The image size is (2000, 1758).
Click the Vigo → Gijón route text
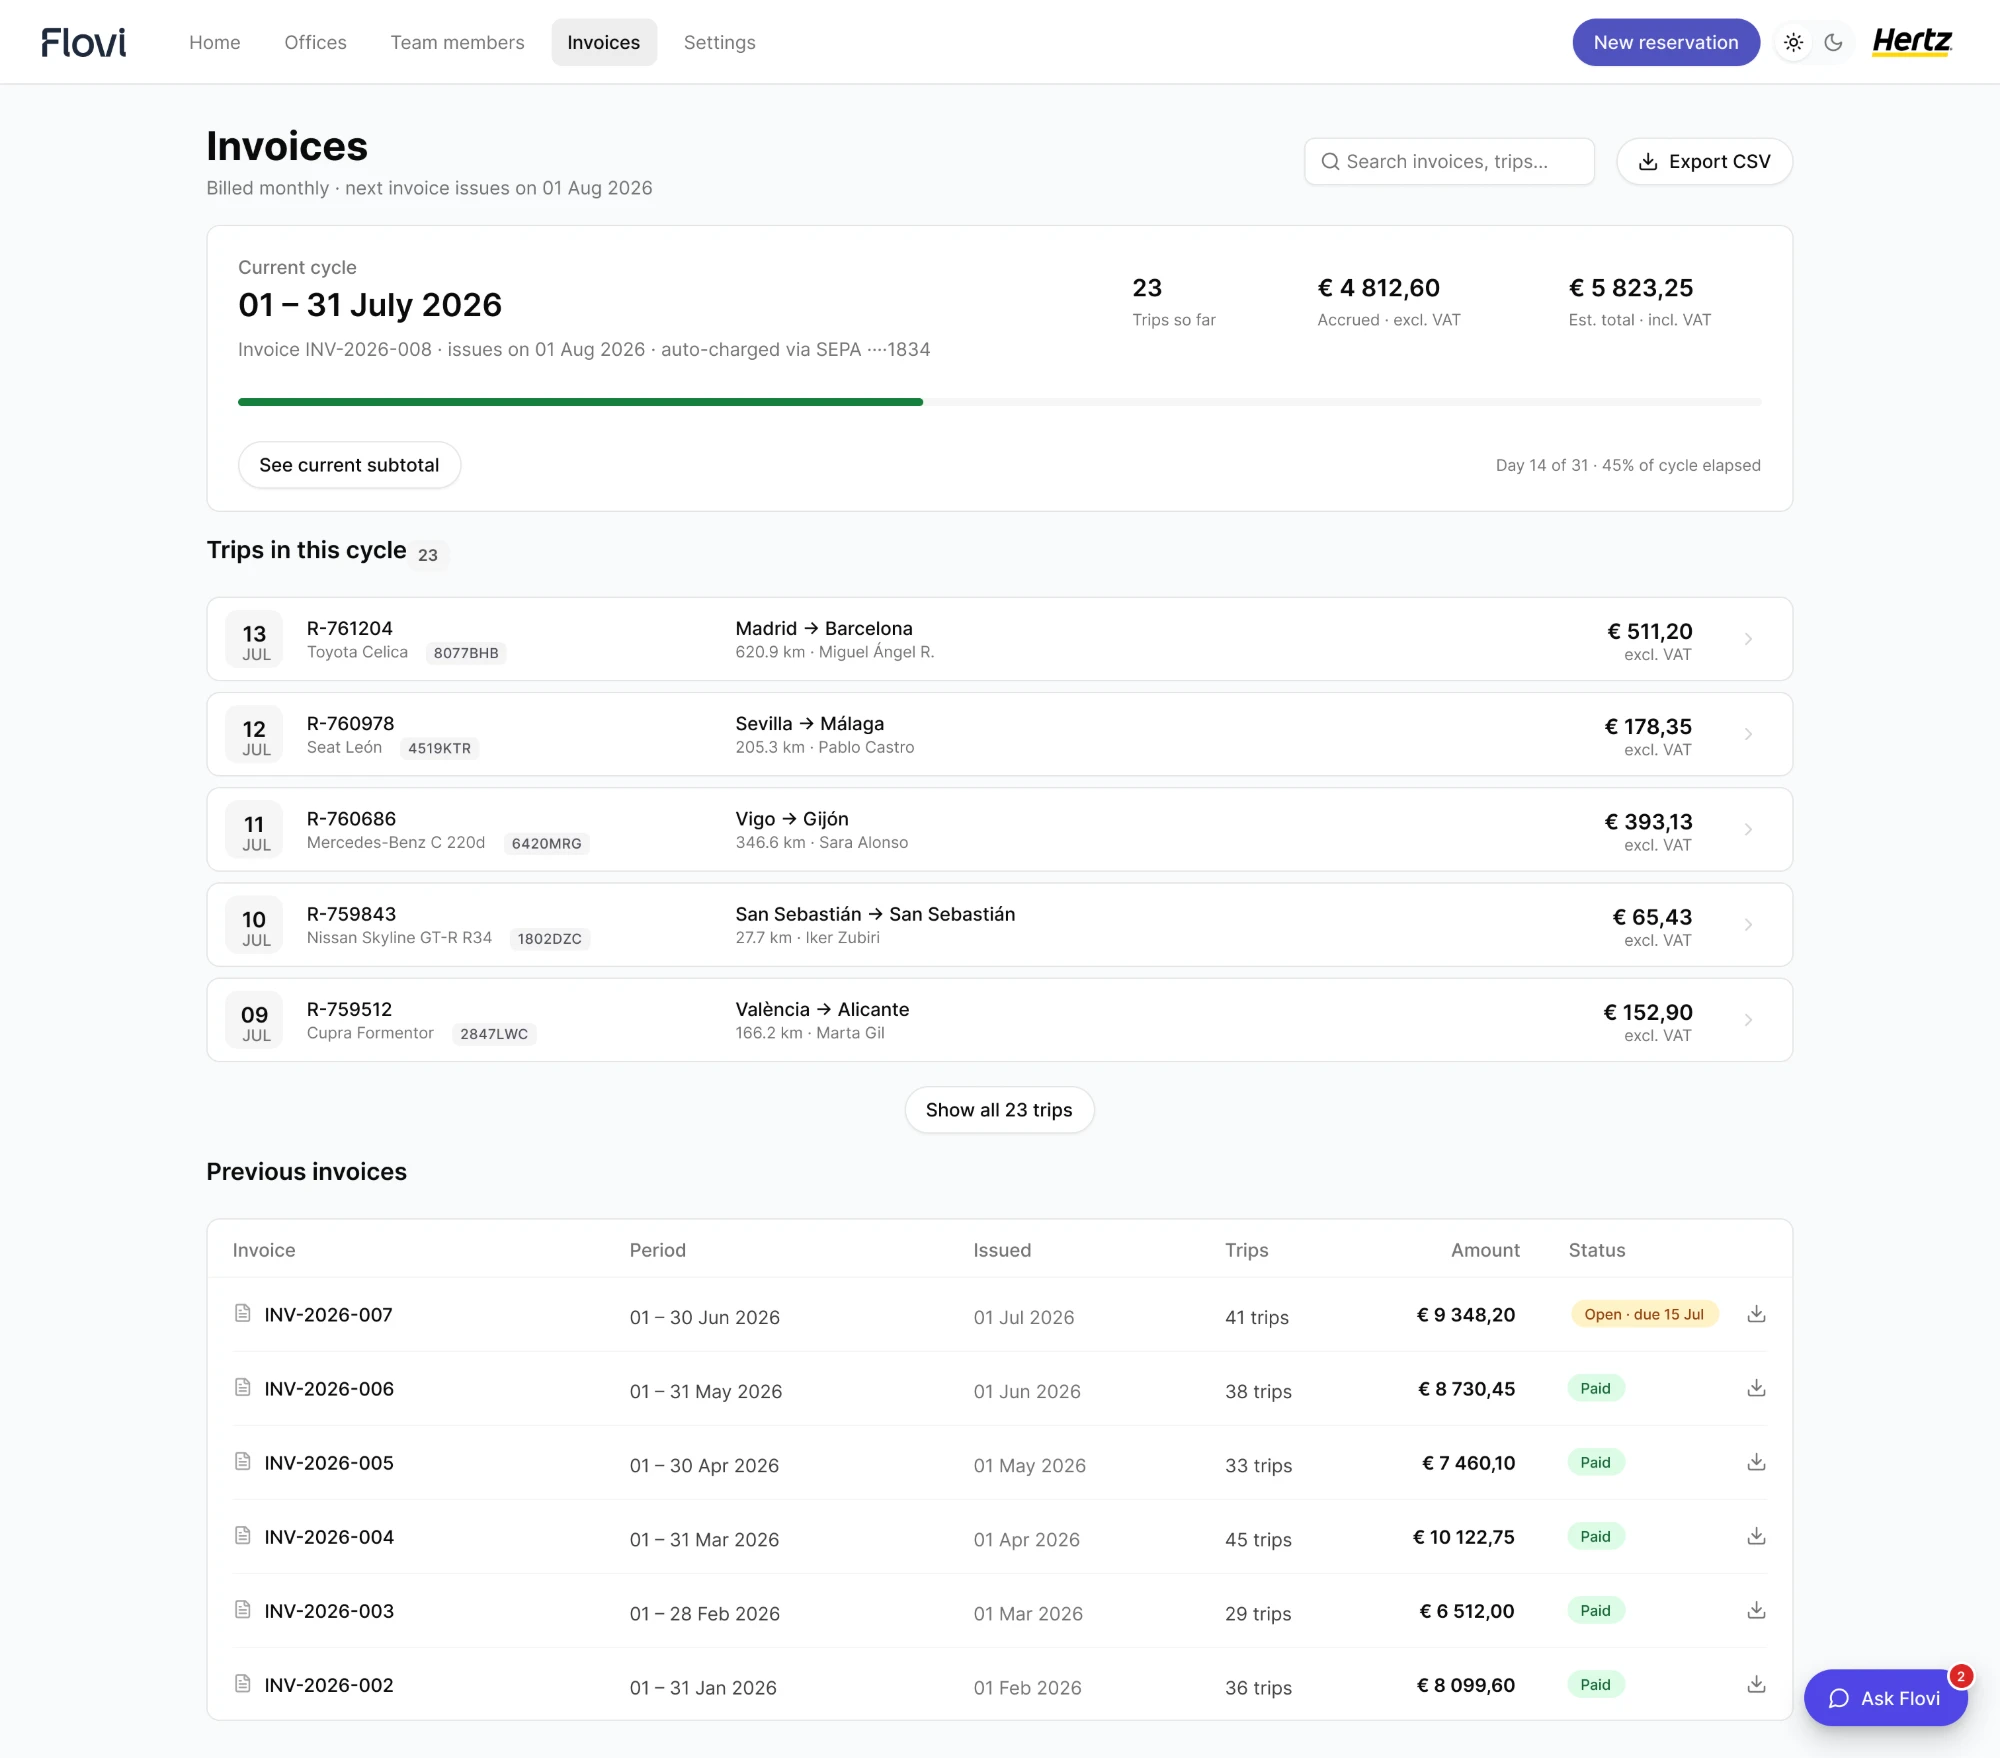792,819
